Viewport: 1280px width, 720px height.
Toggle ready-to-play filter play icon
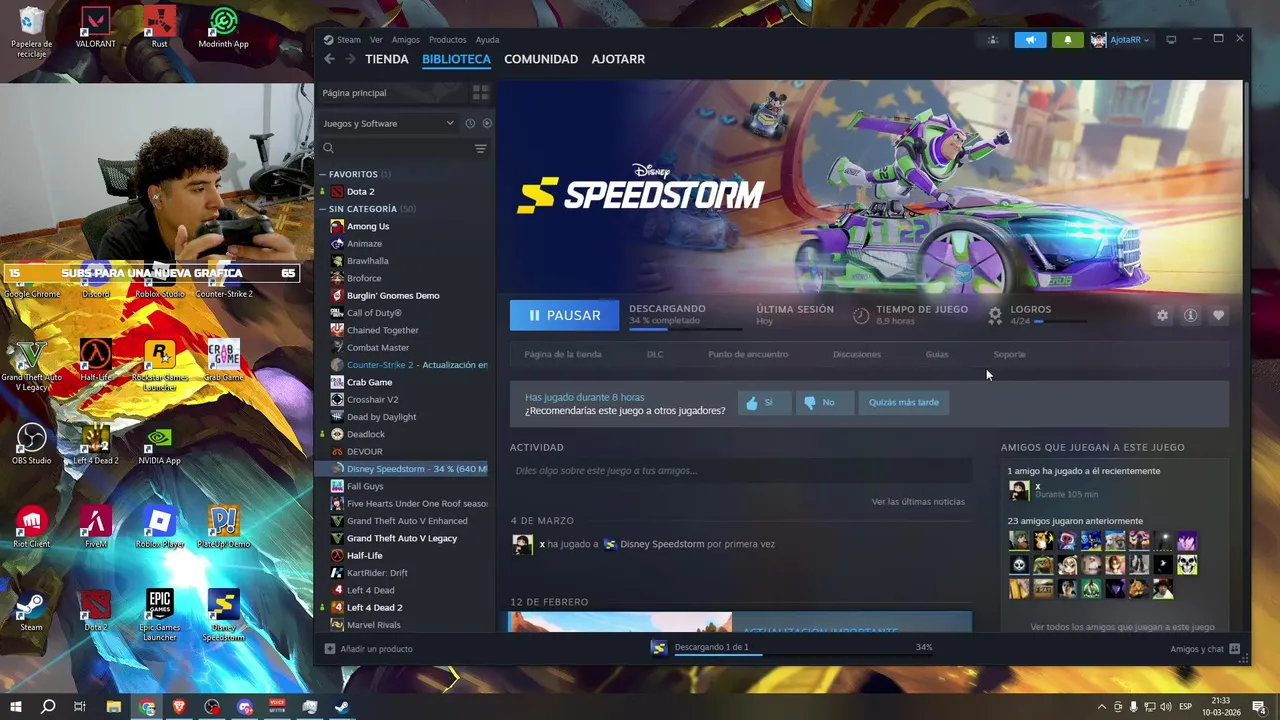(487, 123)
